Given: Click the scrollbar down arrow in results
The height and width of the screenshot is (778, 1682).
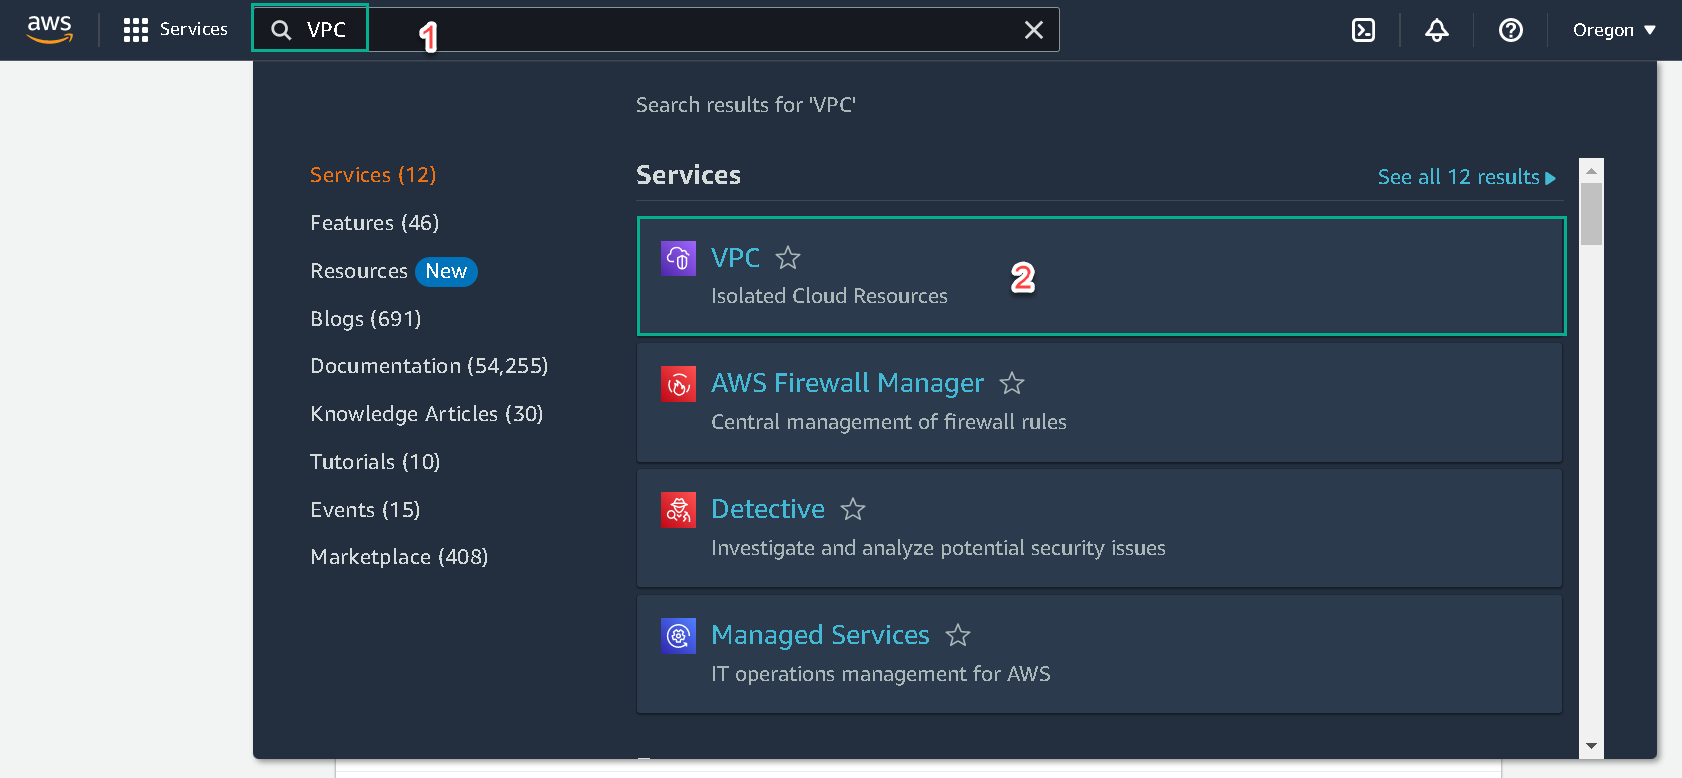Looking at the screenshot, I should click(x=1591, y=747).
